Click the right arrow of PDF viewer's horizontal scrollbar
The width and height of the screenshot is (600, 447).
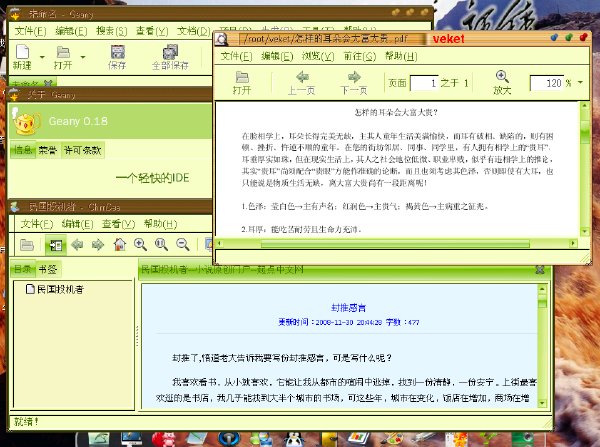[573, 243]
